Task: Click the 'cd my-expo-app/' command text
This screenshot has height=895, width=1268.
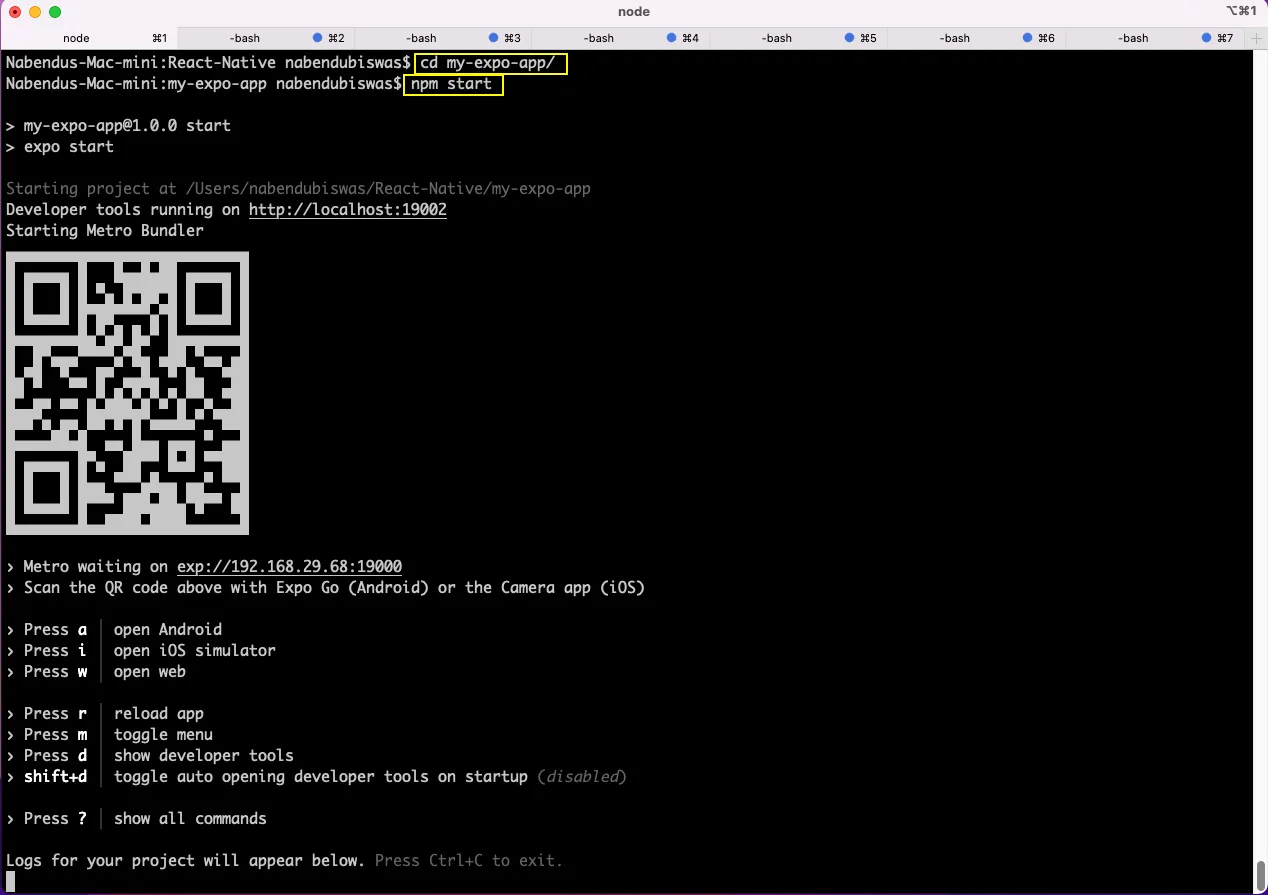Action: (488, 63)
